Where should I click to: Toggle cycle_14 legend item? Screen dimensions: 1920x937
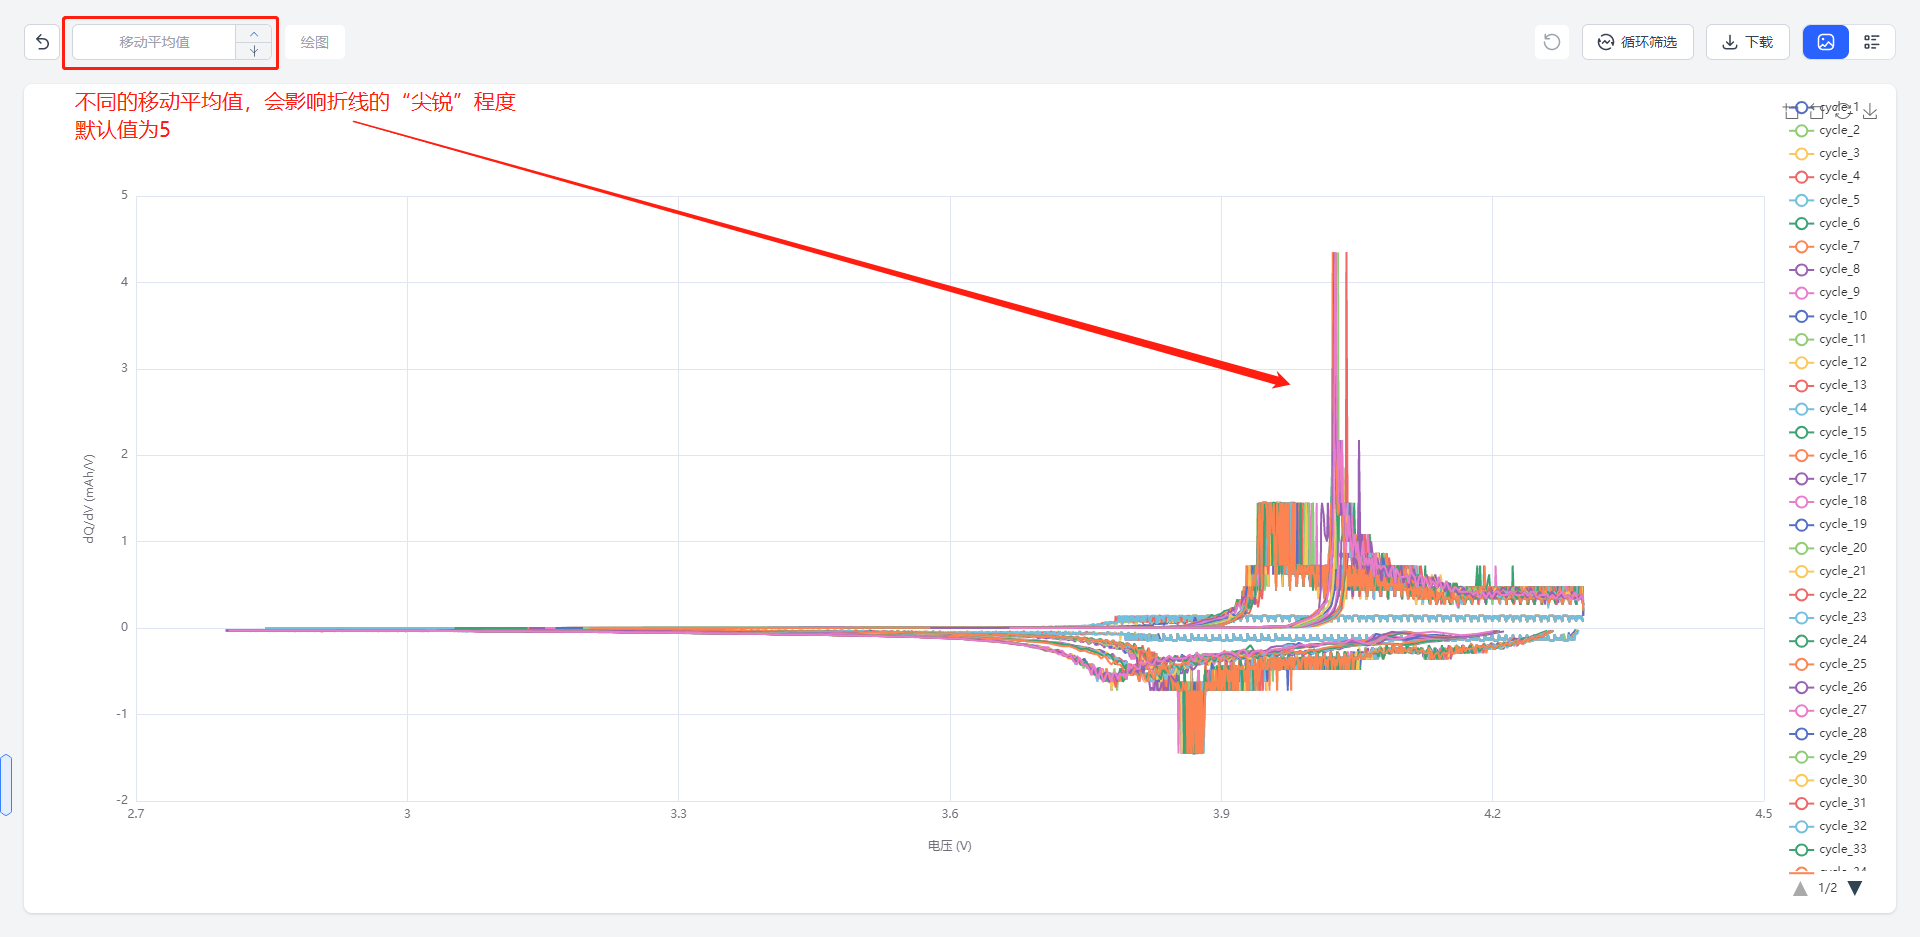(1828, 408)
